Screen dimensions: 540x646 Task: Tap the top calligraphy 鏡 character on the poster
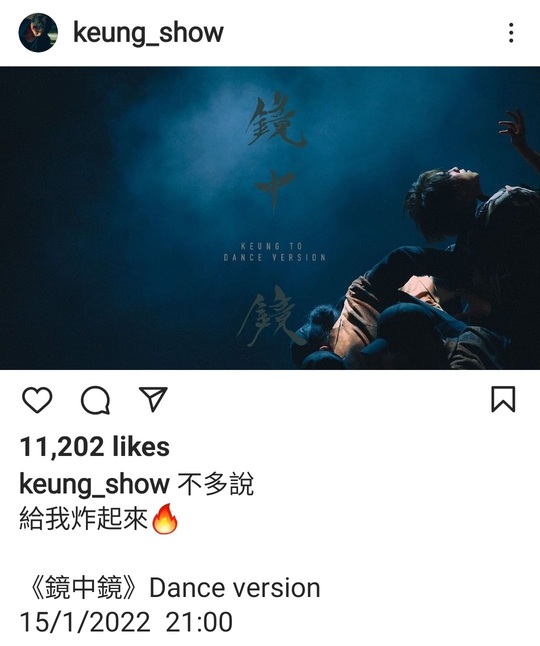point(275,120)
